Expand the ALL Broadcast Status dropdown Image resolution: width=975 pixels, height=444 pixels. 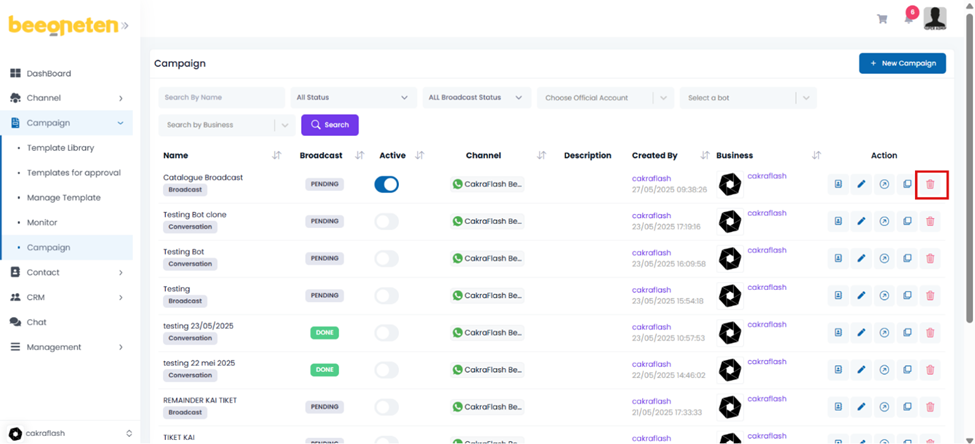pos(475,98)
